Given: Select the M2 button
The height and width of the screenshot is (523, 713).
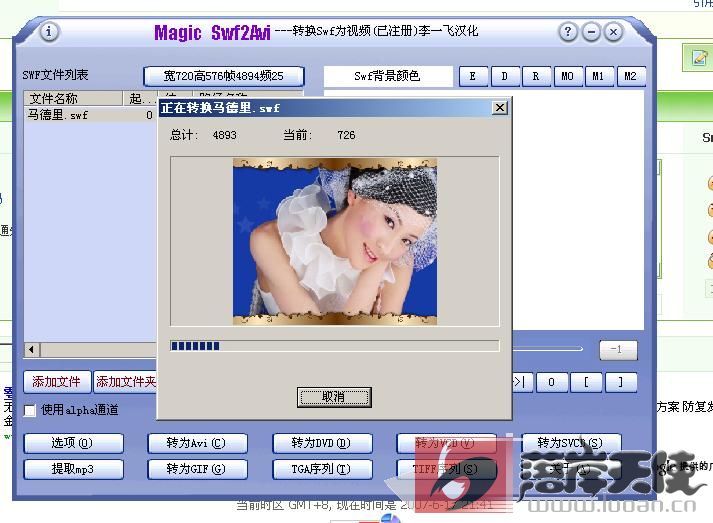Looking at the screenshot, I should coord(631,76).
